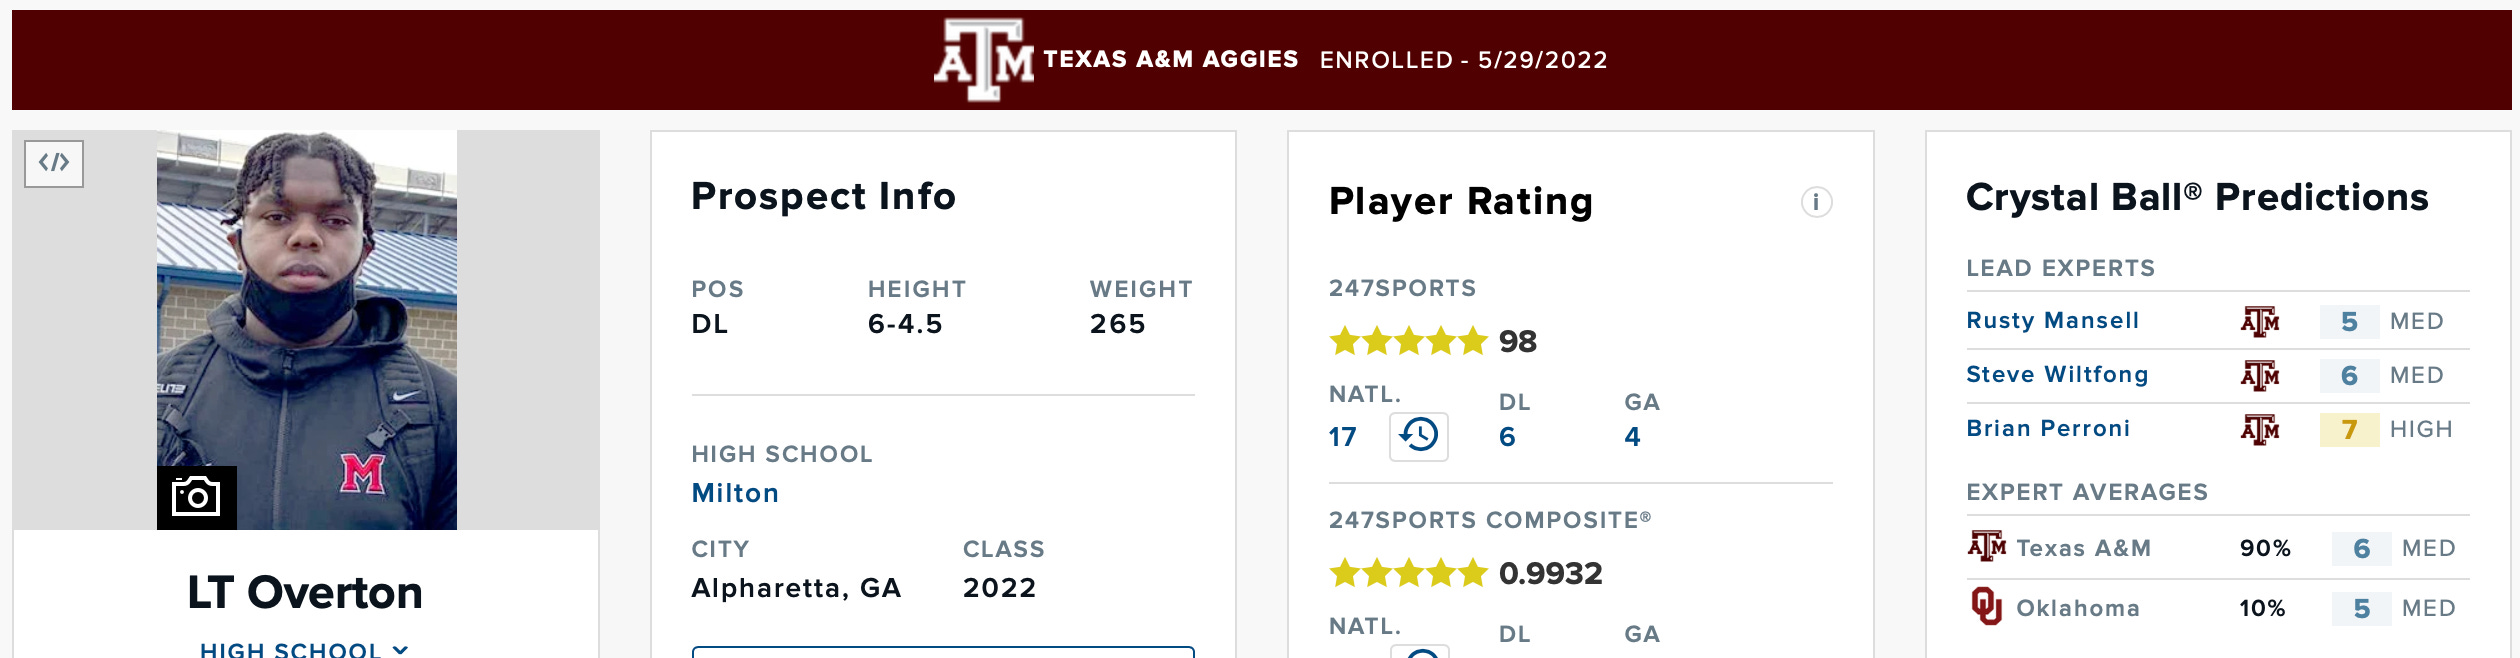This screenshot has height=658, width=2520.
Task: Click Texas A&M logo beside Brian Perroni
Action: pyautogui.click(x=2260, y=429)
